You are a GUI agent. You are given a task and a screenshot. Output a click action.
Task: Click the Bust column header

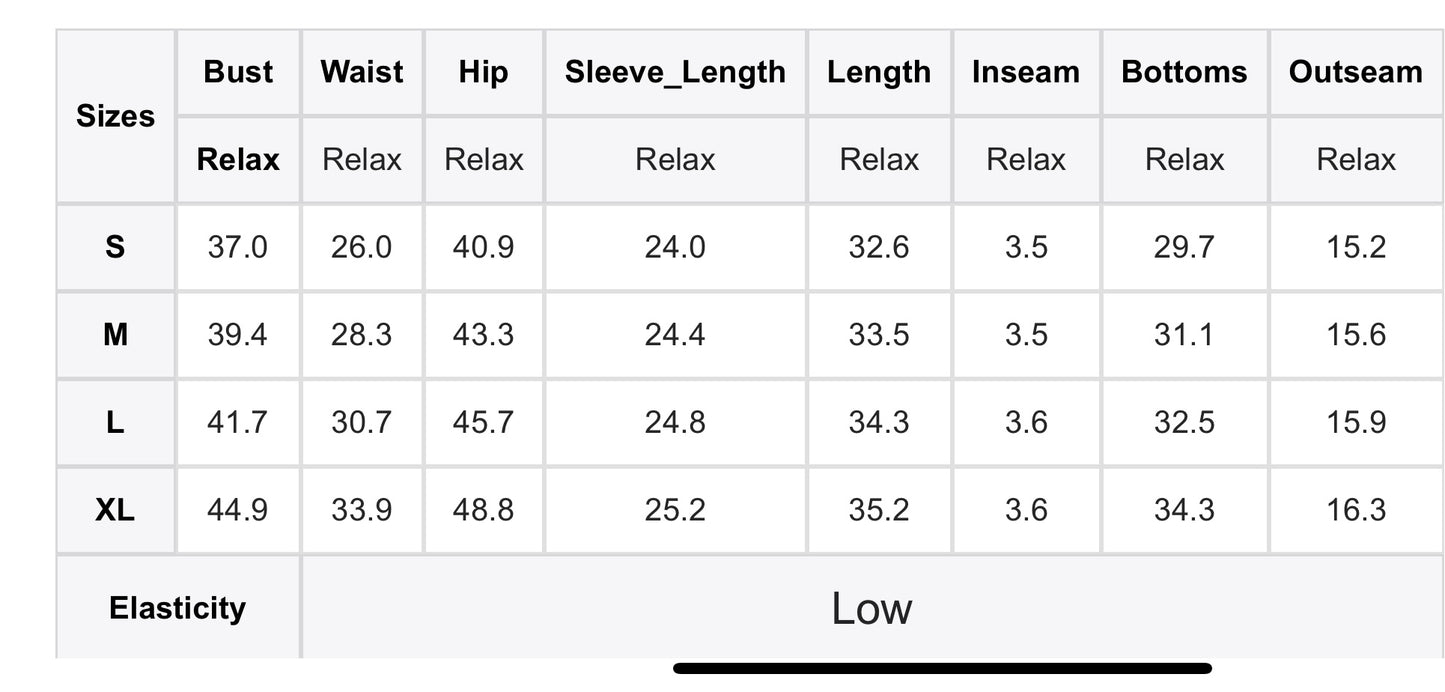click(x=238, y=72)
